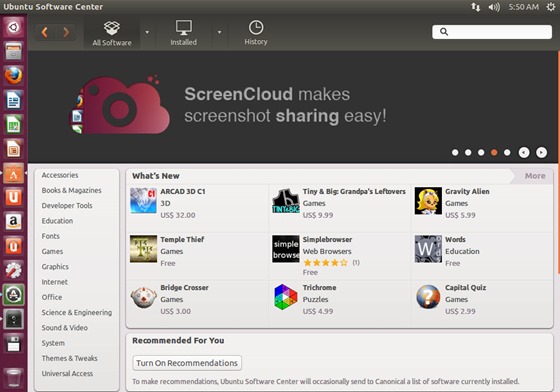
Task: Open the All Software view
Action: [112, 33]
